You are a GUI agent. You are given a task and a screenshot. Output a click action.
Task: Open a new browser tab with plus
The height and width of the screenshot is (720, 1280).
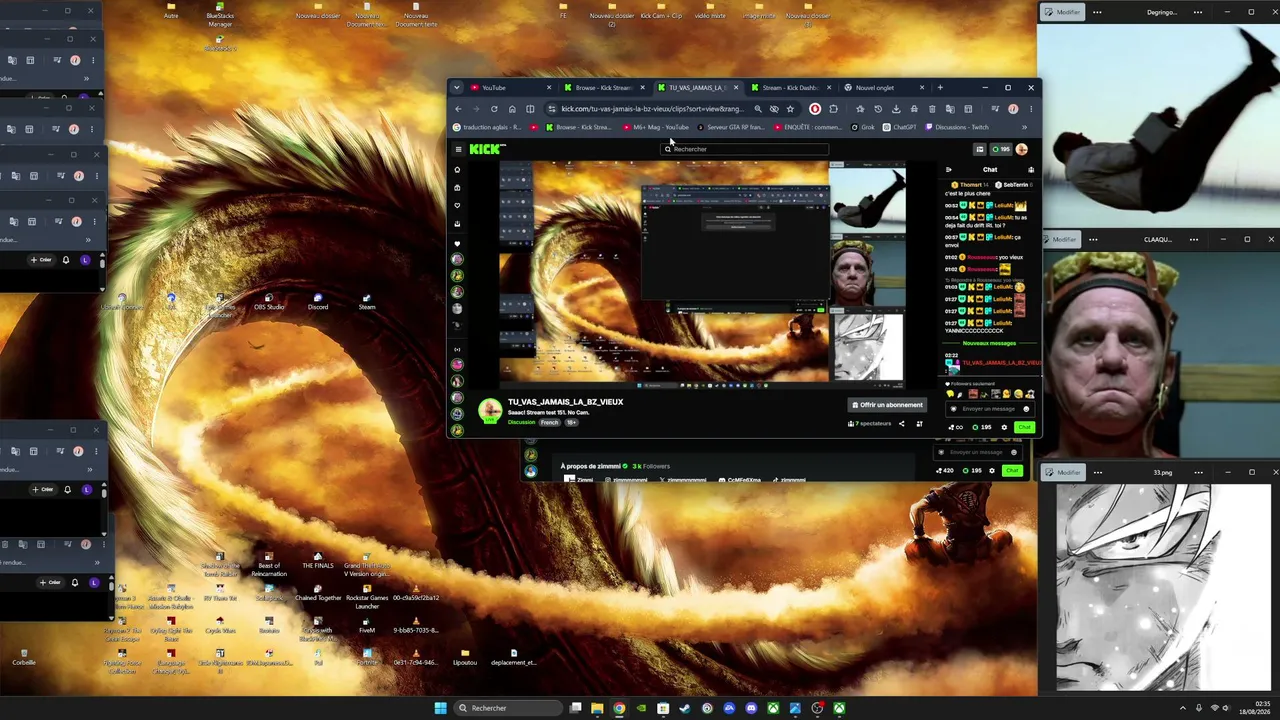940,87
